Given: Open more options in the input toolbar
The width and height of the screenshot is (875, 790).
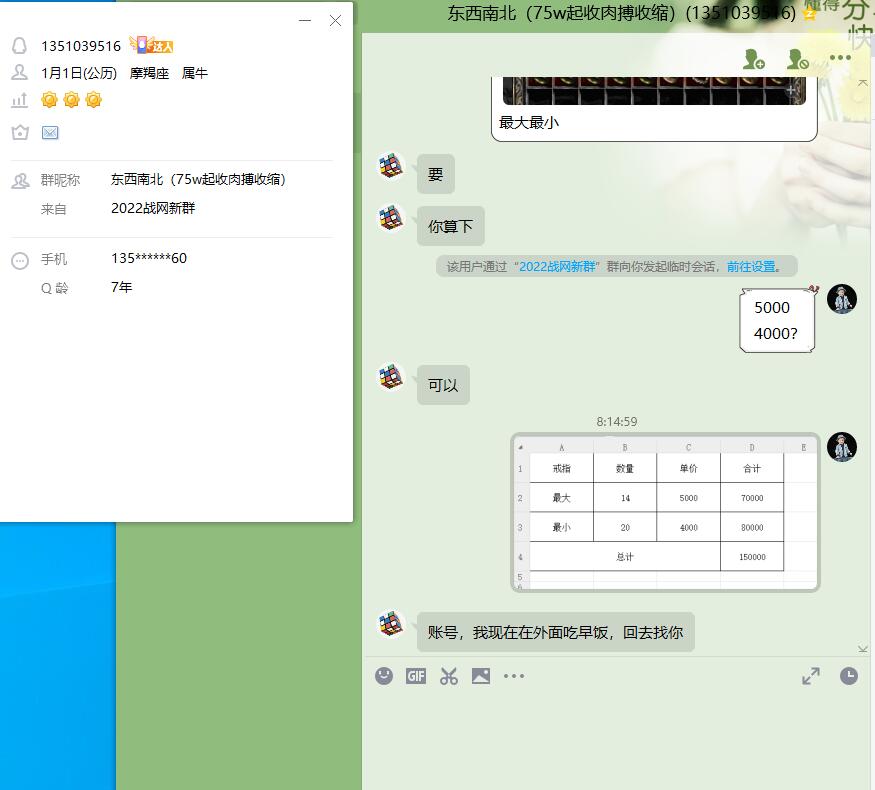Looking at the screenshot, I should (x=514, y=676).
